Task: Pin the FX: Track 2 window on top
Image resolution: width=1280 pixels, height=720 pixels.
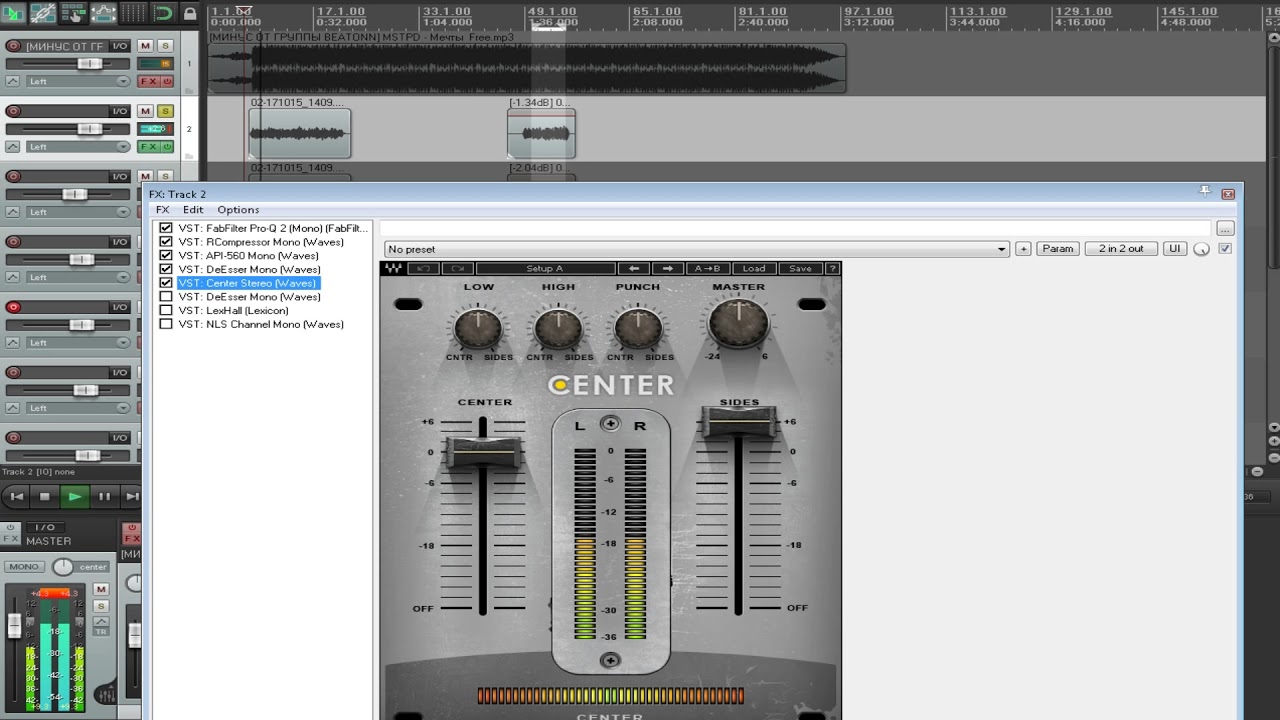Action: [x=1206, y=191]
